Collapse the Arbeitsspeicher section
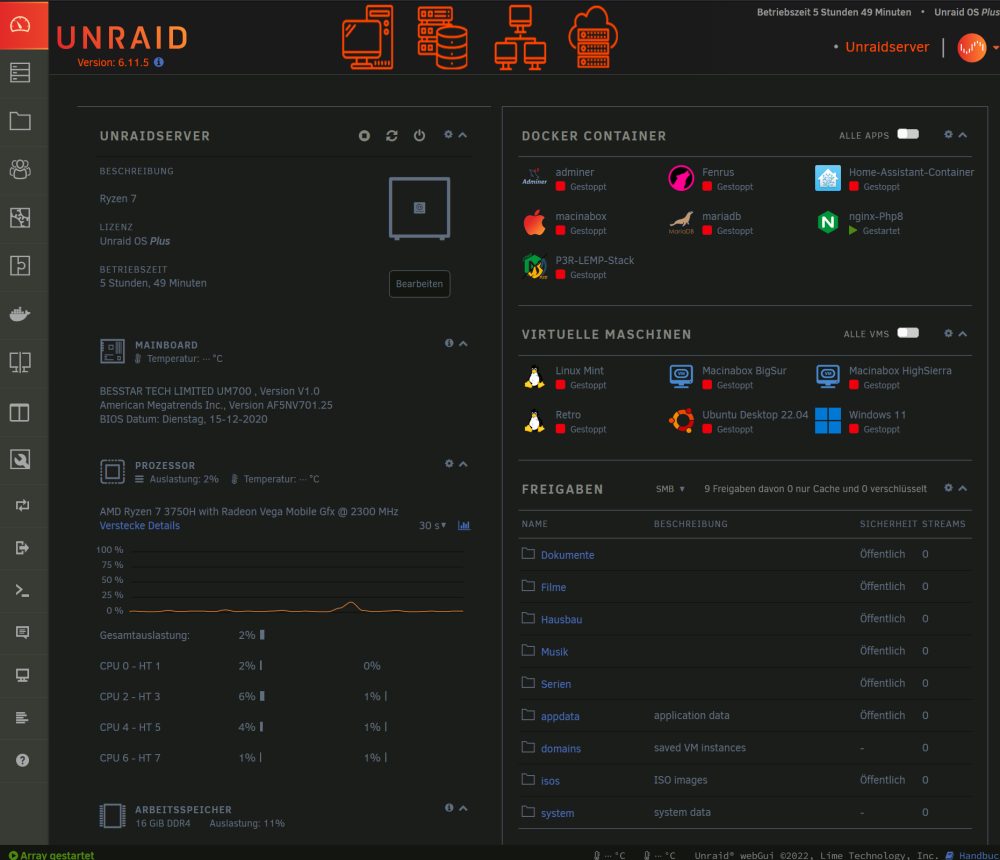 [x=464, y=808]
